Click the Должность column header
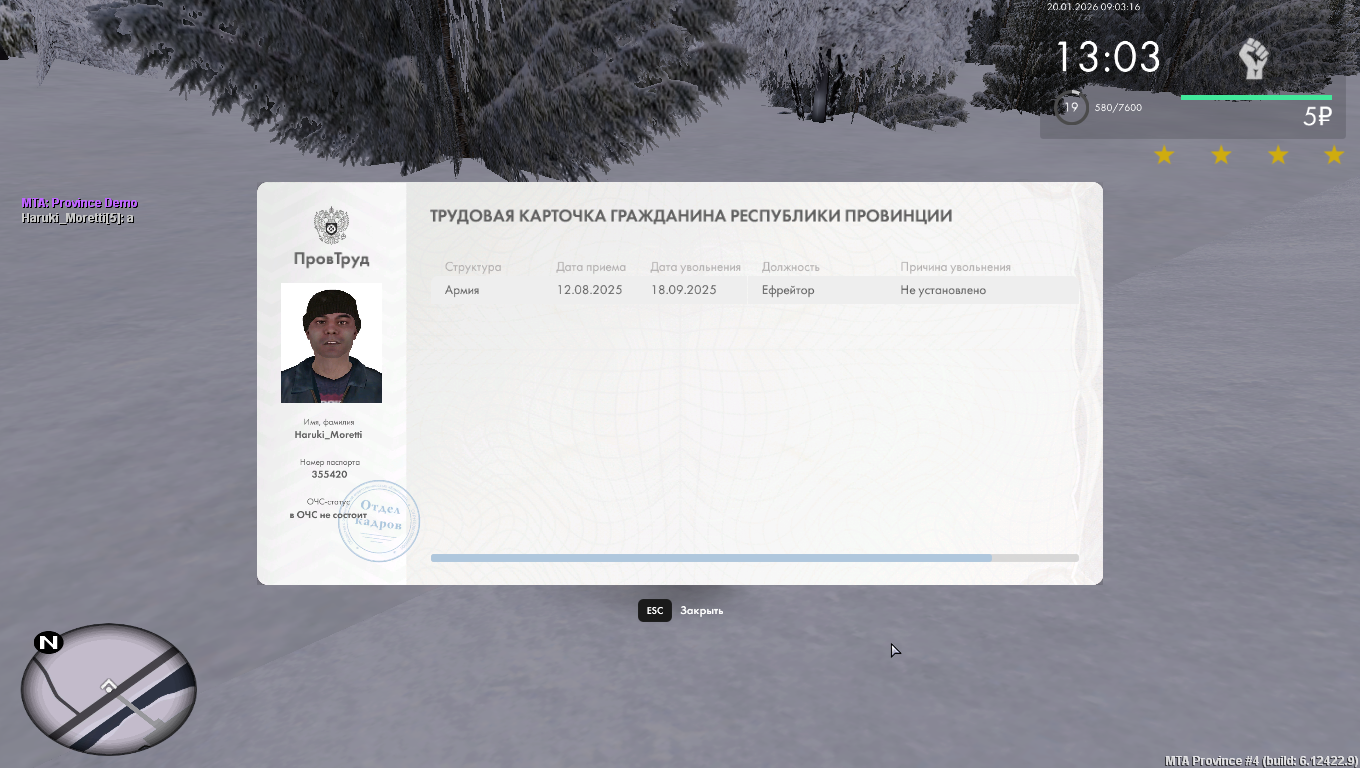 point(790,267)
